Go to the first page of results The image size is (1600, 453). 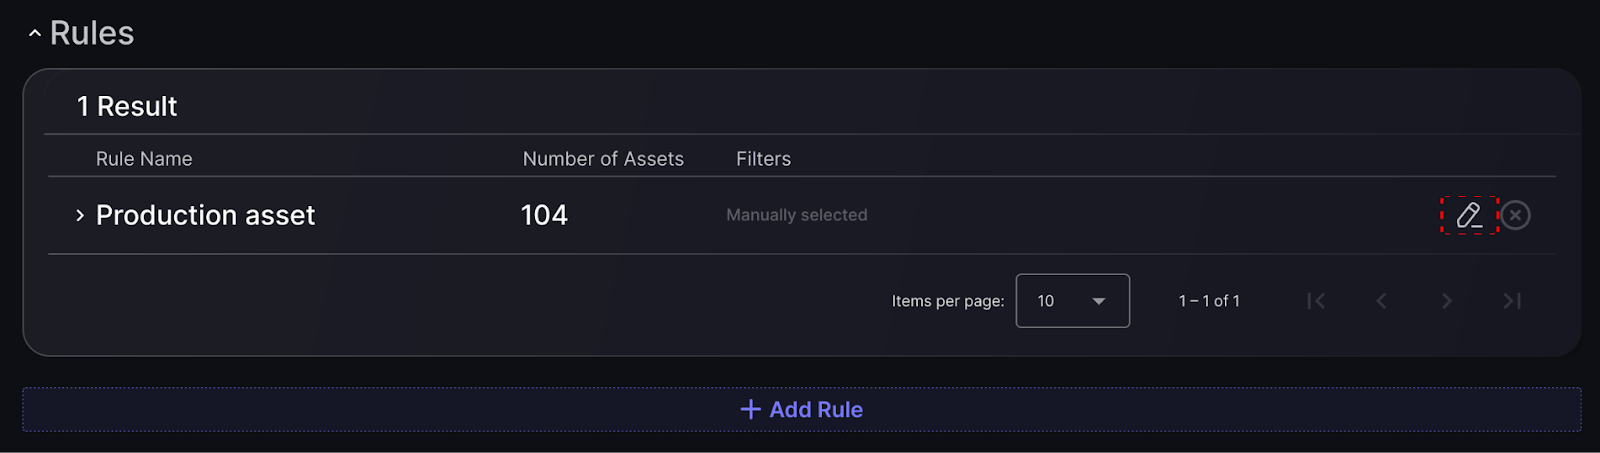click(x=1316, y=301)
